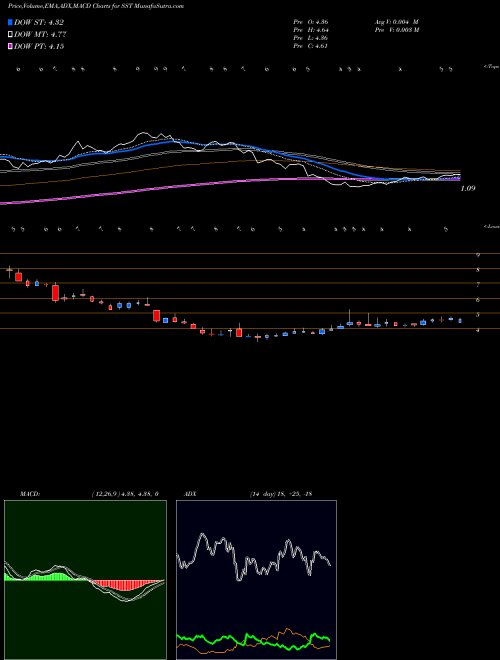This screenshot has width=500, height=660.
Task: Click the price axis label 9
Action: click(x=478, y=255)
